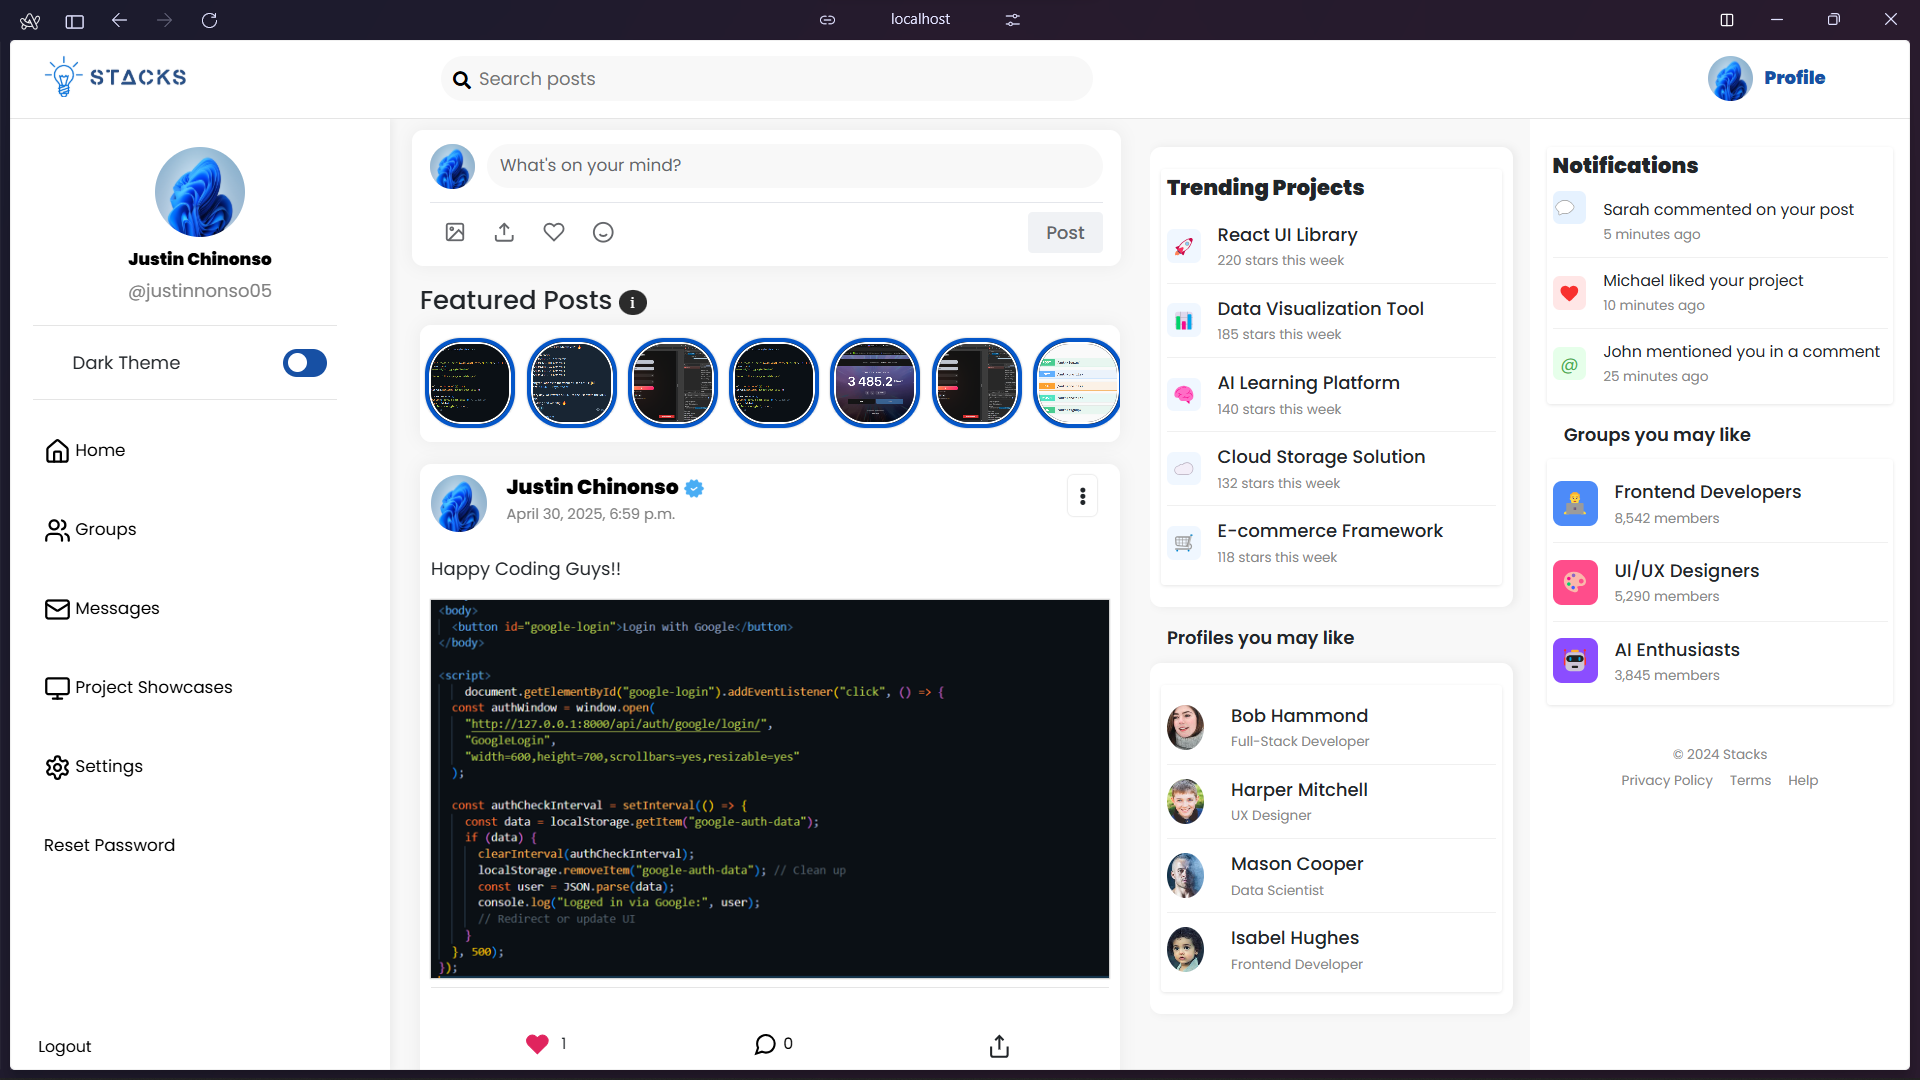
Task: Open the first featured post thumbnail
Action: point(469,382)
